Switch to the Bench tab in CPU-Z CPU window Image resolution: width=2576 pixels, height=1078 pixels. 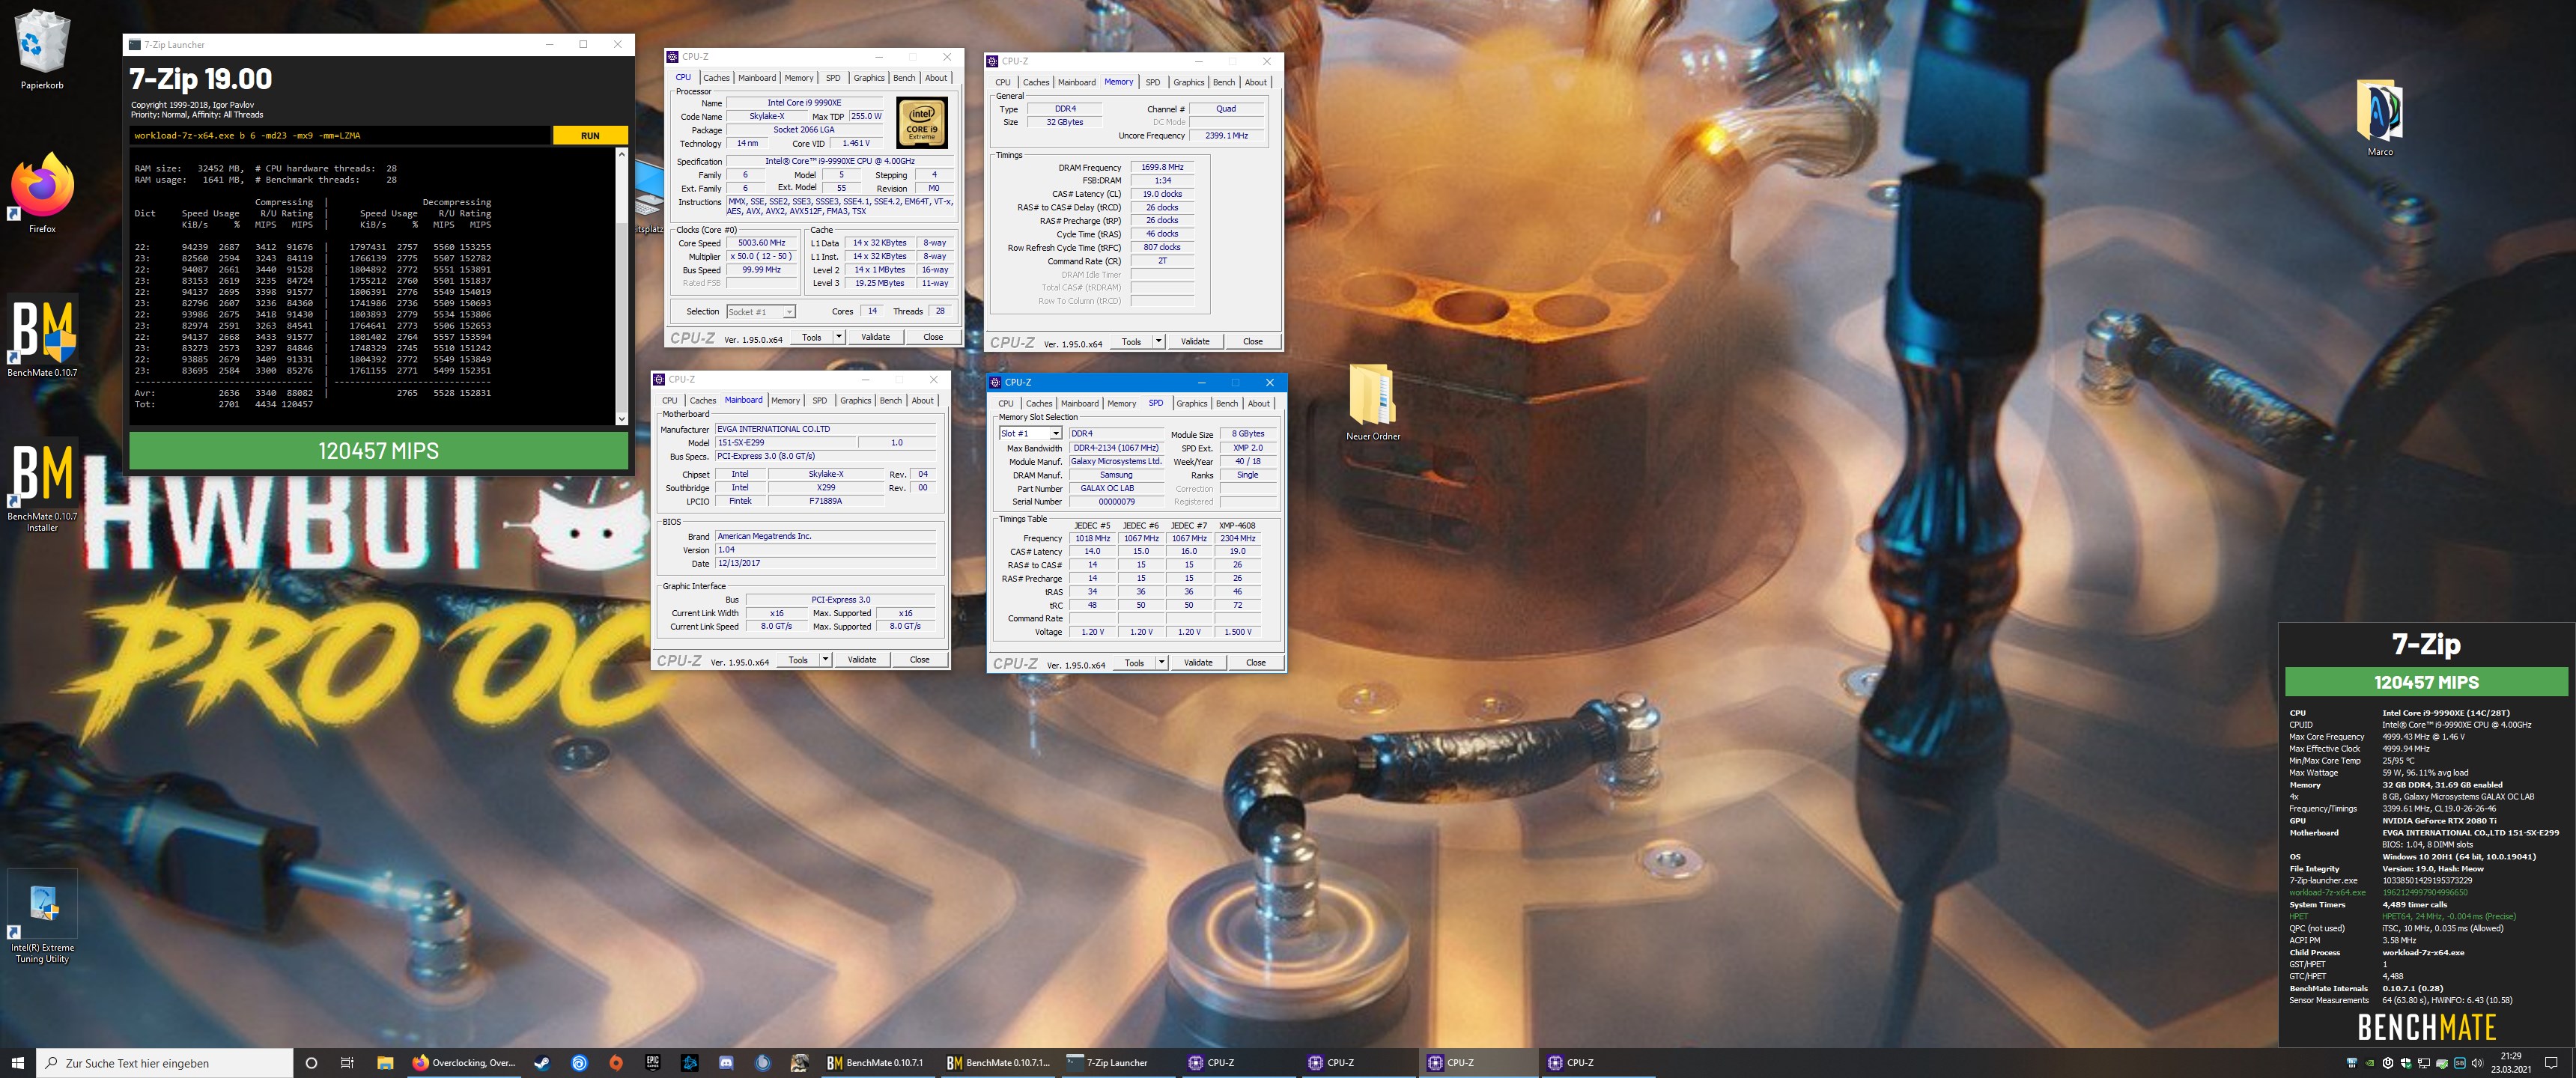click(904, 78)
